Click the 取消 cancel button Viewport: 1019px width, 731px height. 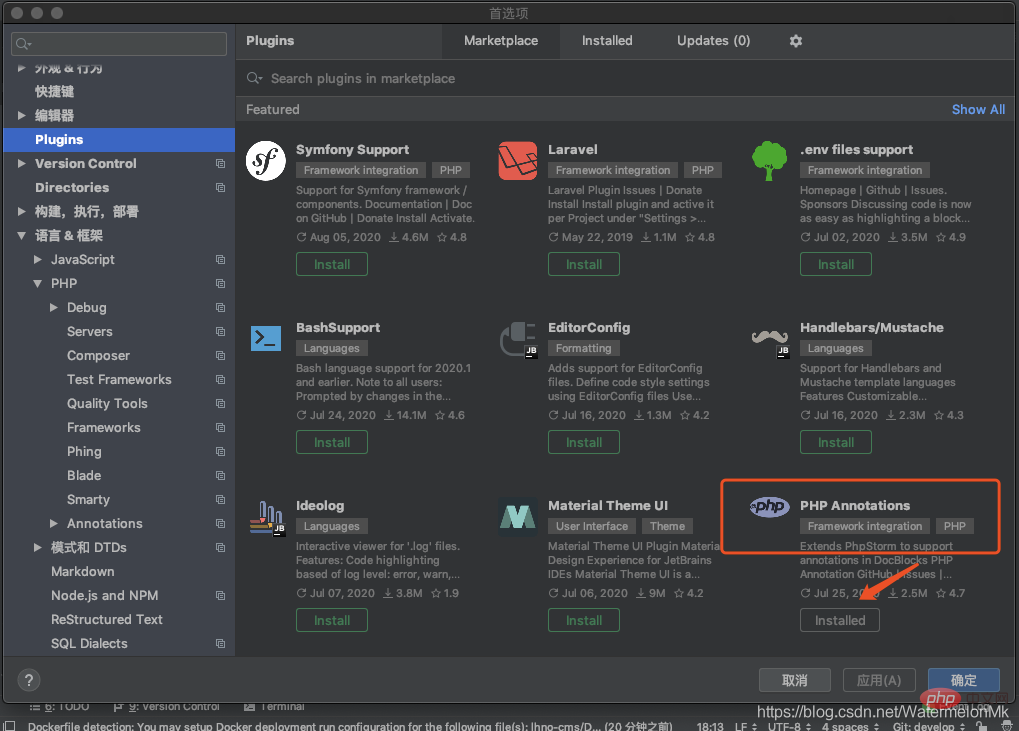click(x=795, y=680)
